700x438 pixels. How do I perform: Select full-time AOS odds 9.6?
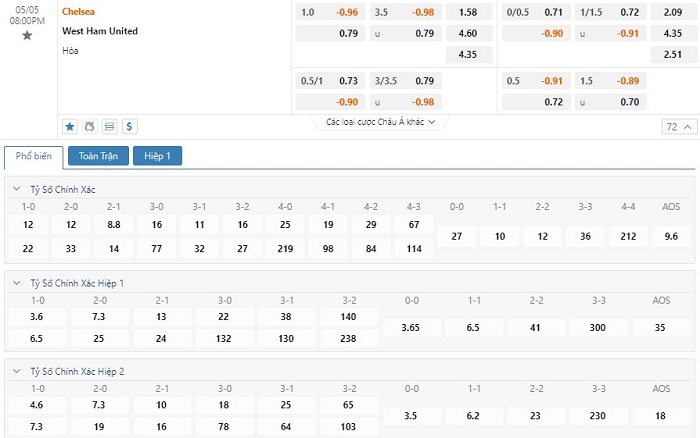[670, 236]
